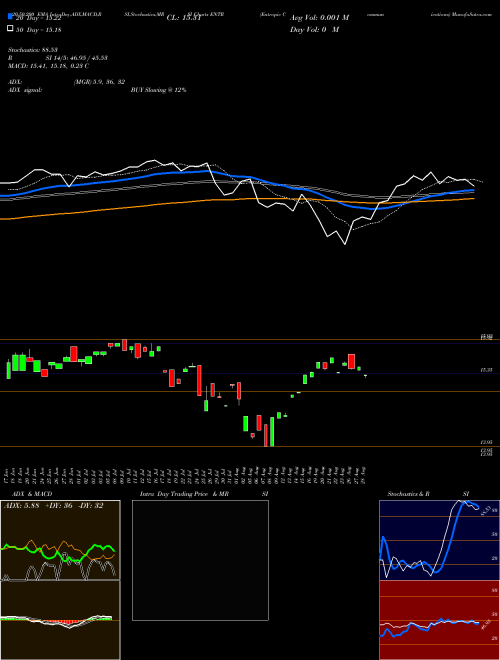The image size is (500, 660).
Task: Click the 'MACD: 15.41, 15.18, 0.23 C' line
Action: (48, 66)
